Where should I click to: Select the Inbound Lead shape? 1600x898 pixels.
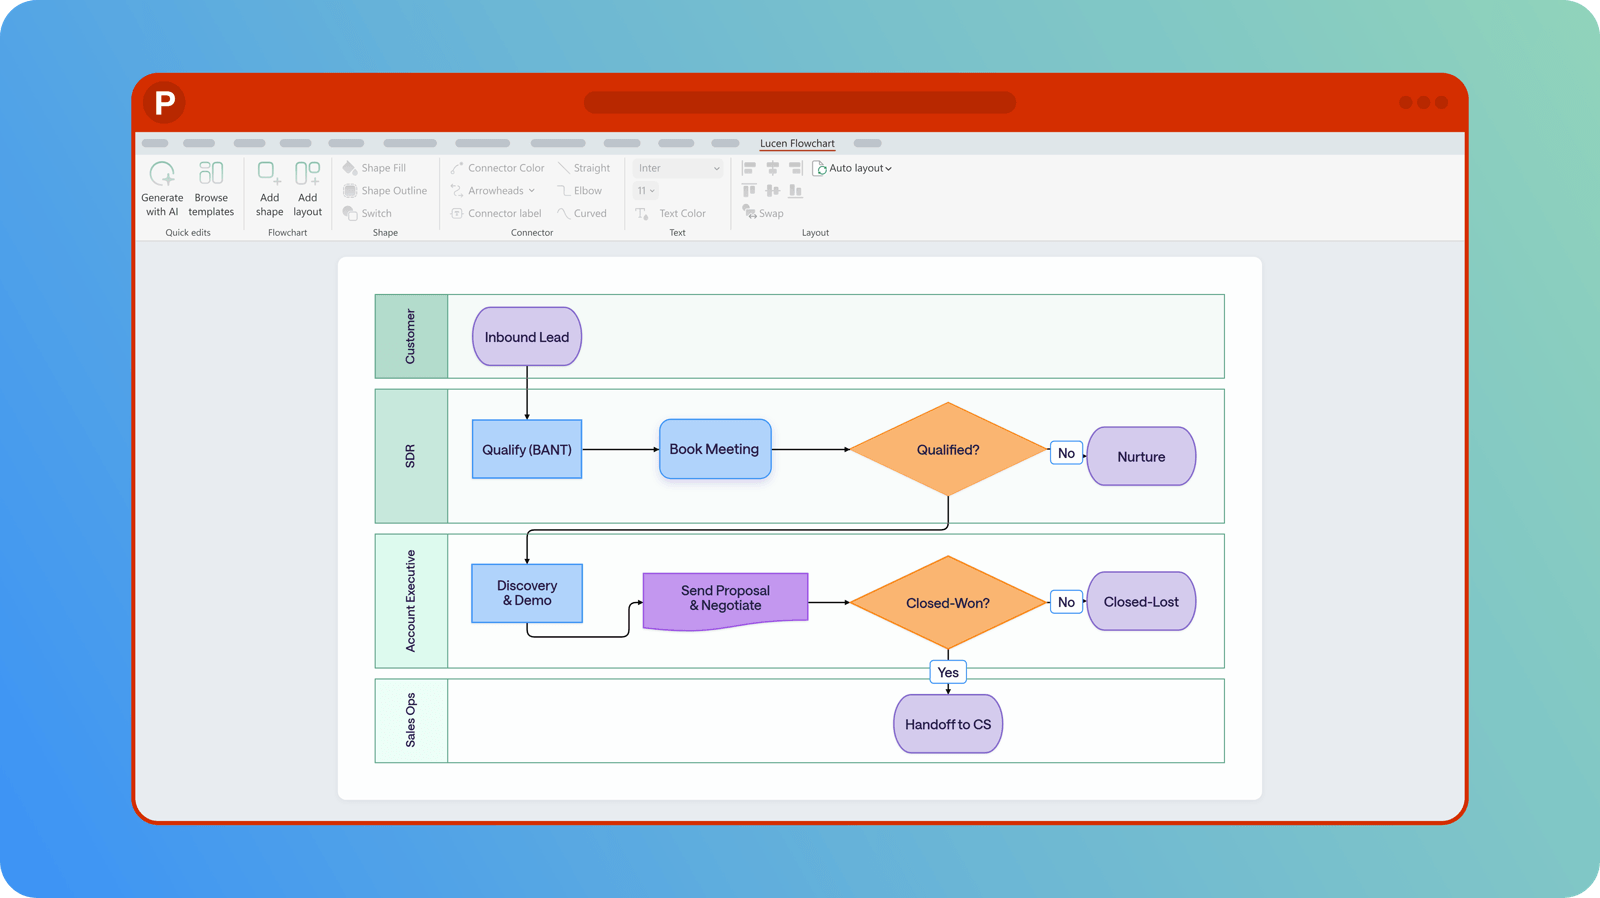click(x=527, y=337)
